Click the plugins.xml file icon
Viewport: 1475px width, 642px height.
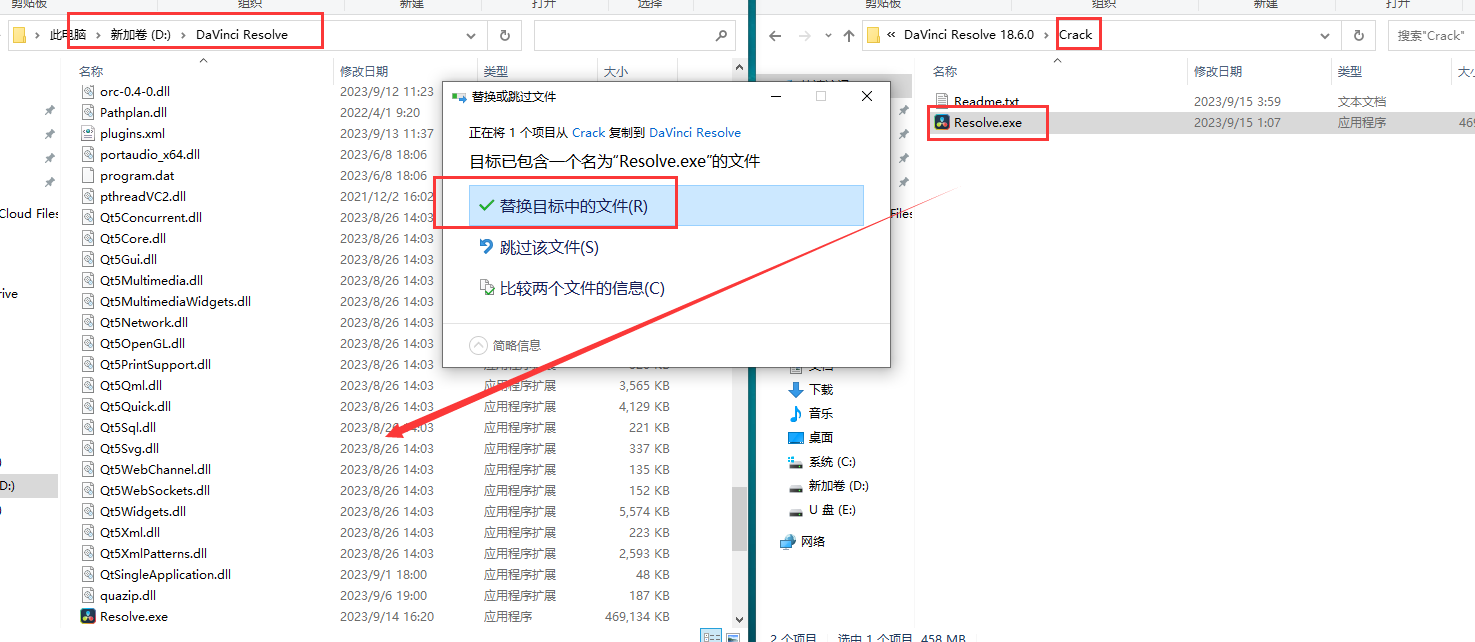[x=88, y=133]
